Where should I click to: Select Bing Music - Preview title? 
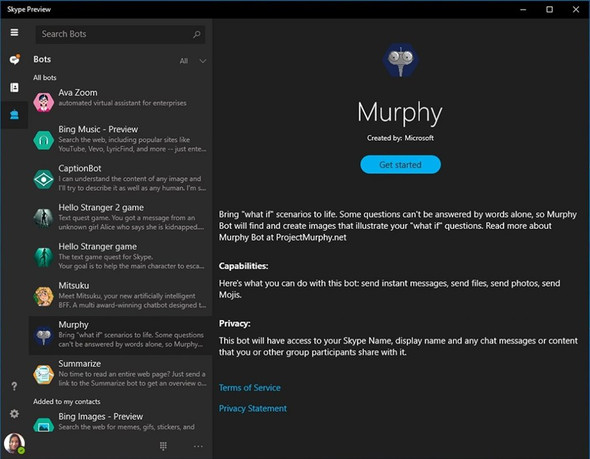pyautogui.click(x=98, y=129)
